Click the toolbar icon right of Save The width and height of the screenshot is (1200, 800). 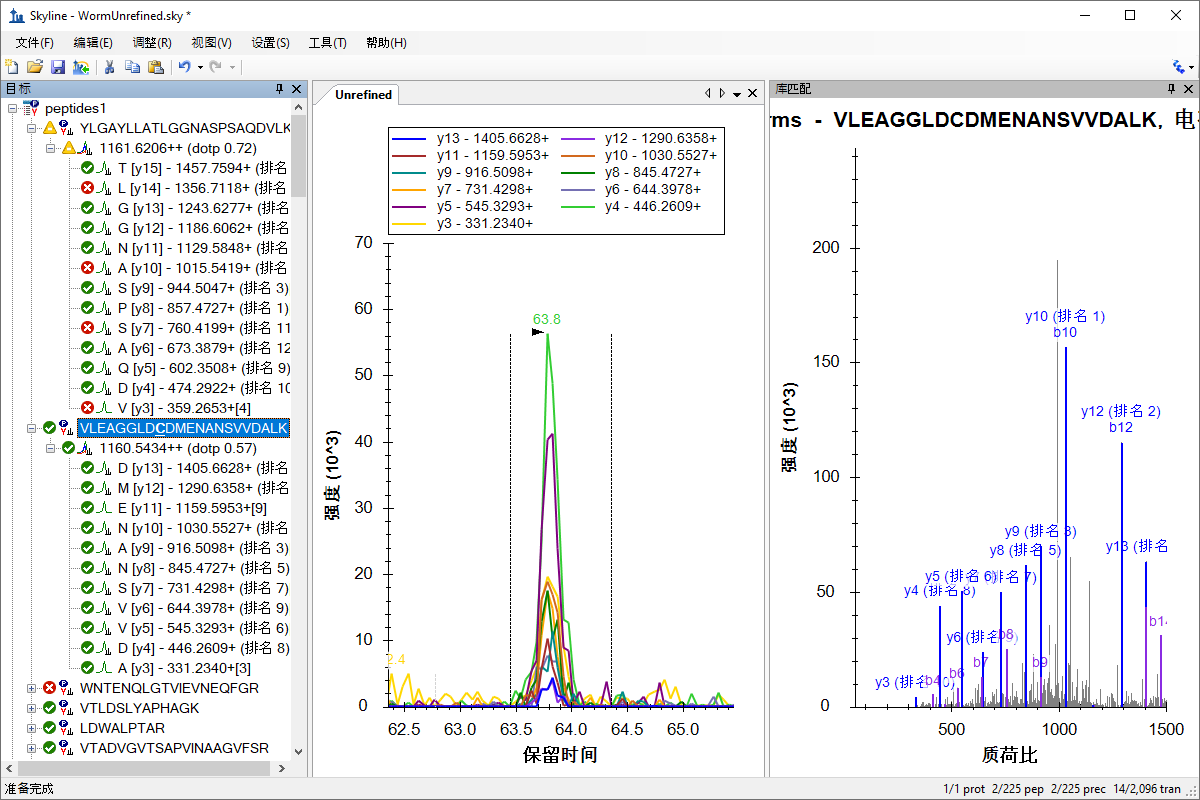click(x=81, y=67)
